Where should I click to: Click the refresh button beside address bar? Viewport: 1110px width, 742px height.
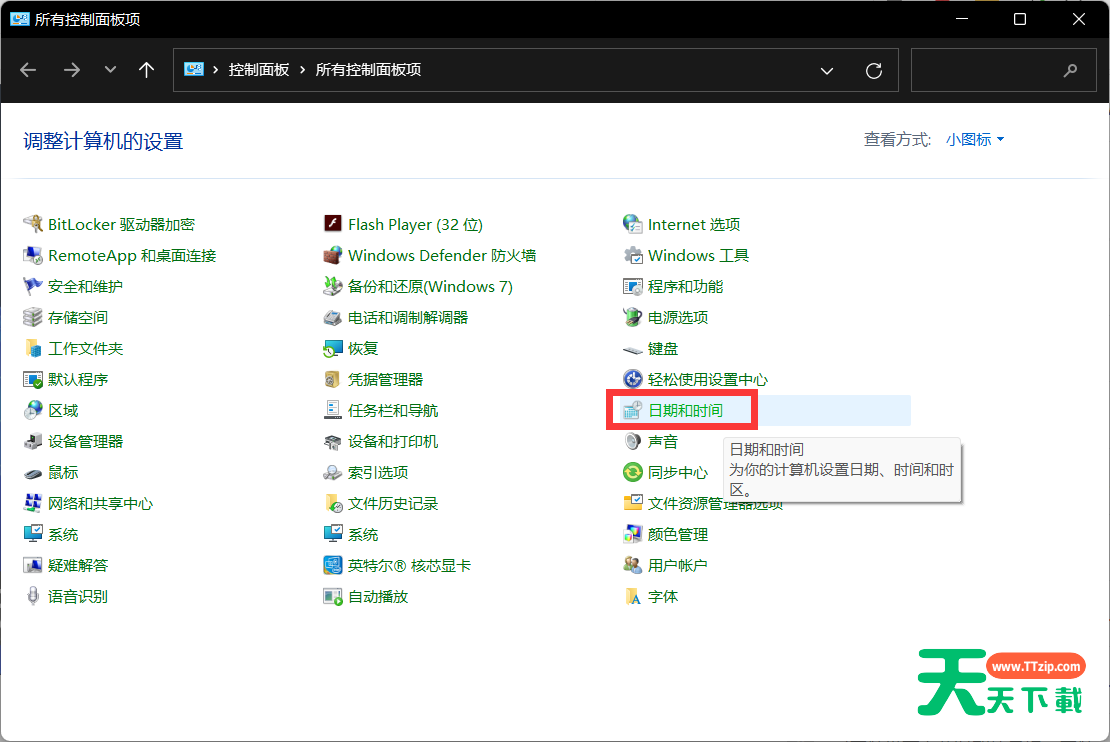(874, 70)
